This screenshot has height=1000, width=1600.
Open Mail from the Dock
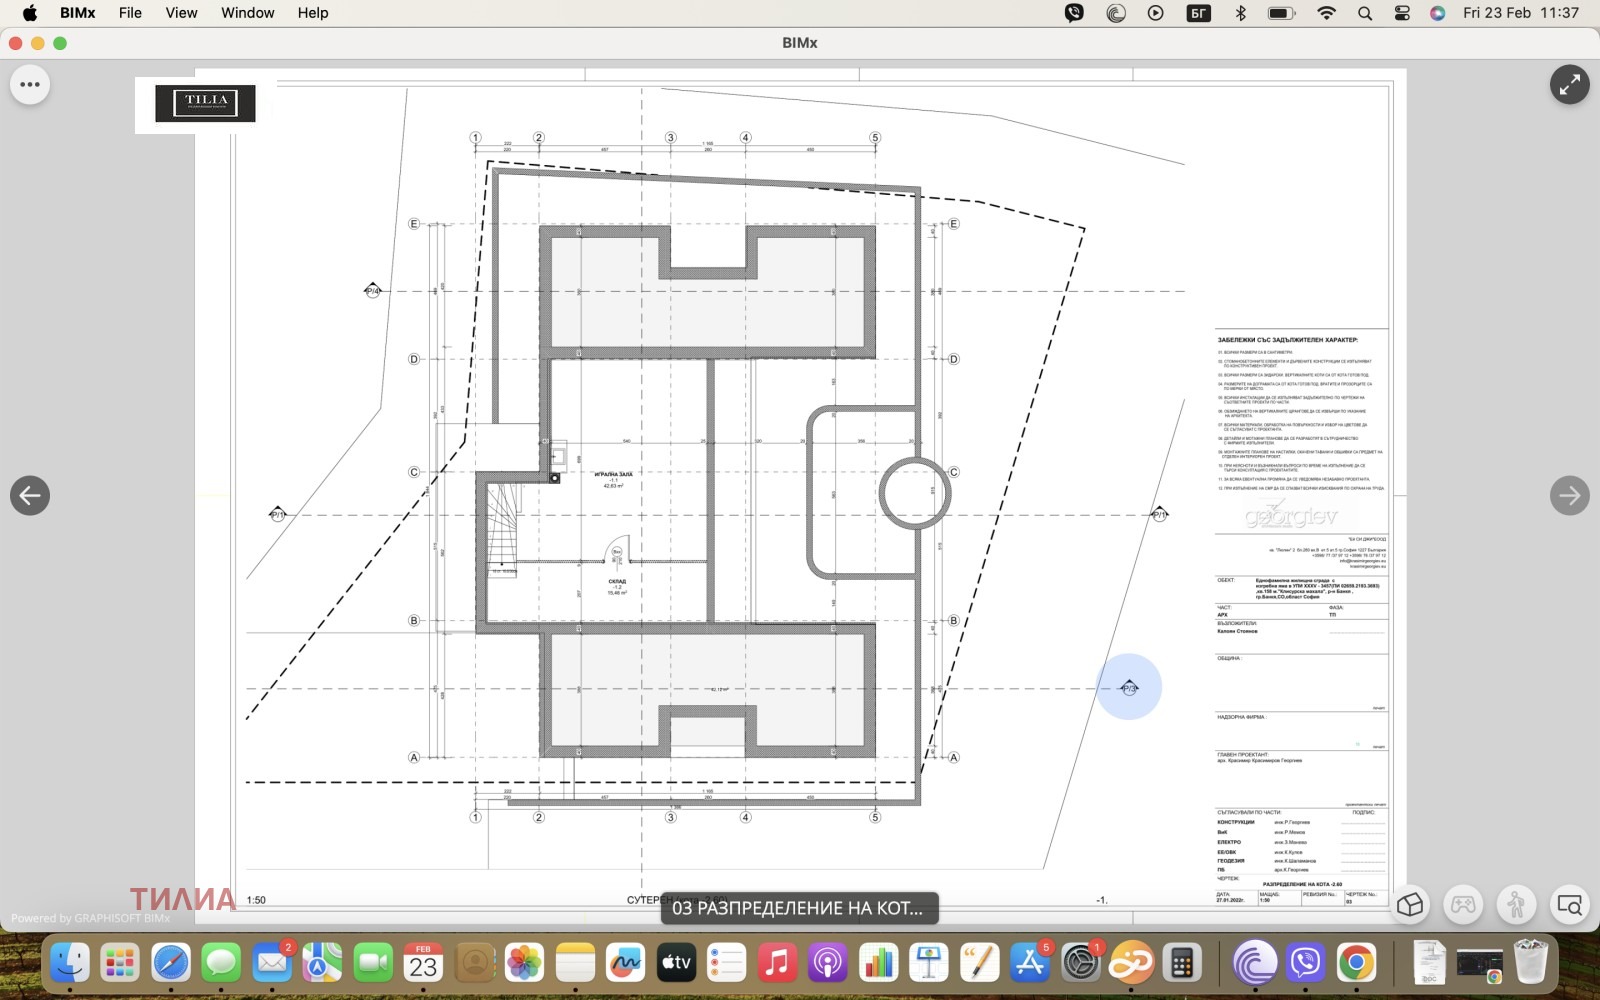[x=272, y=963]
